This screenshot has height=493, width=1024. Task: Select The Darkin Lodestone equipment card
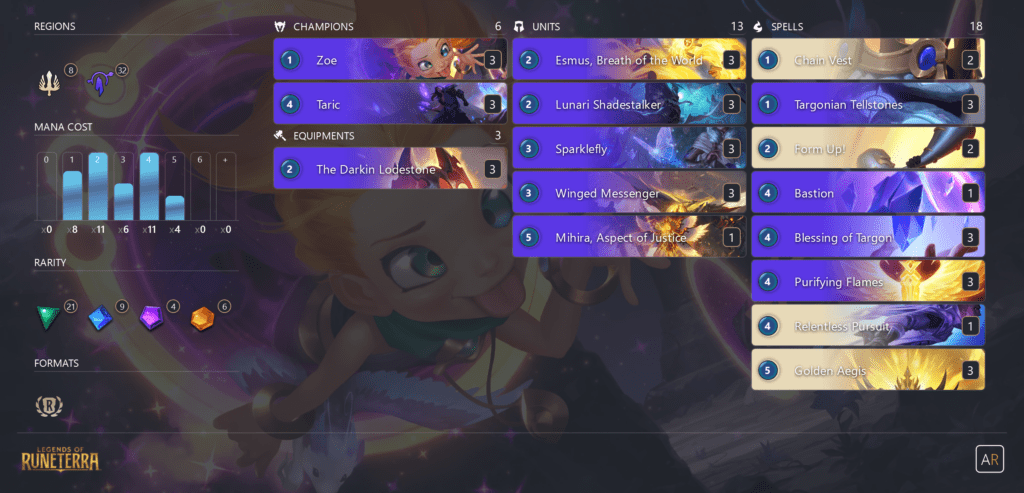tap(390, 169)
